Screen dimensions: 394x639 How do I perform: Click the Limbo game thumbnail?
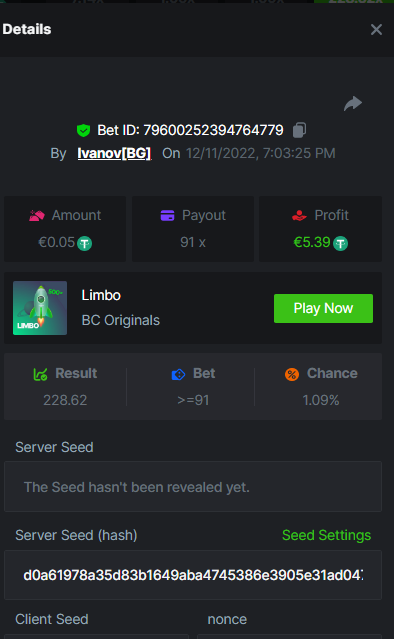(40, 308)
